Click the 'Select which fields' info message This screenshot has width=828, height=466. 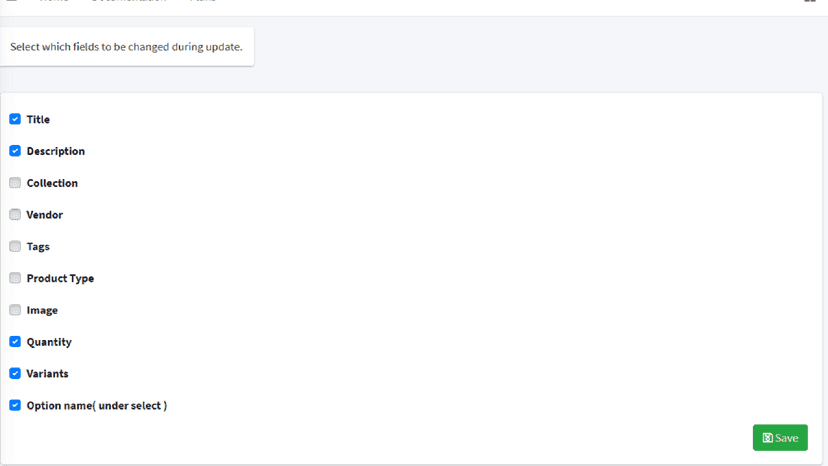pos(127,46)
